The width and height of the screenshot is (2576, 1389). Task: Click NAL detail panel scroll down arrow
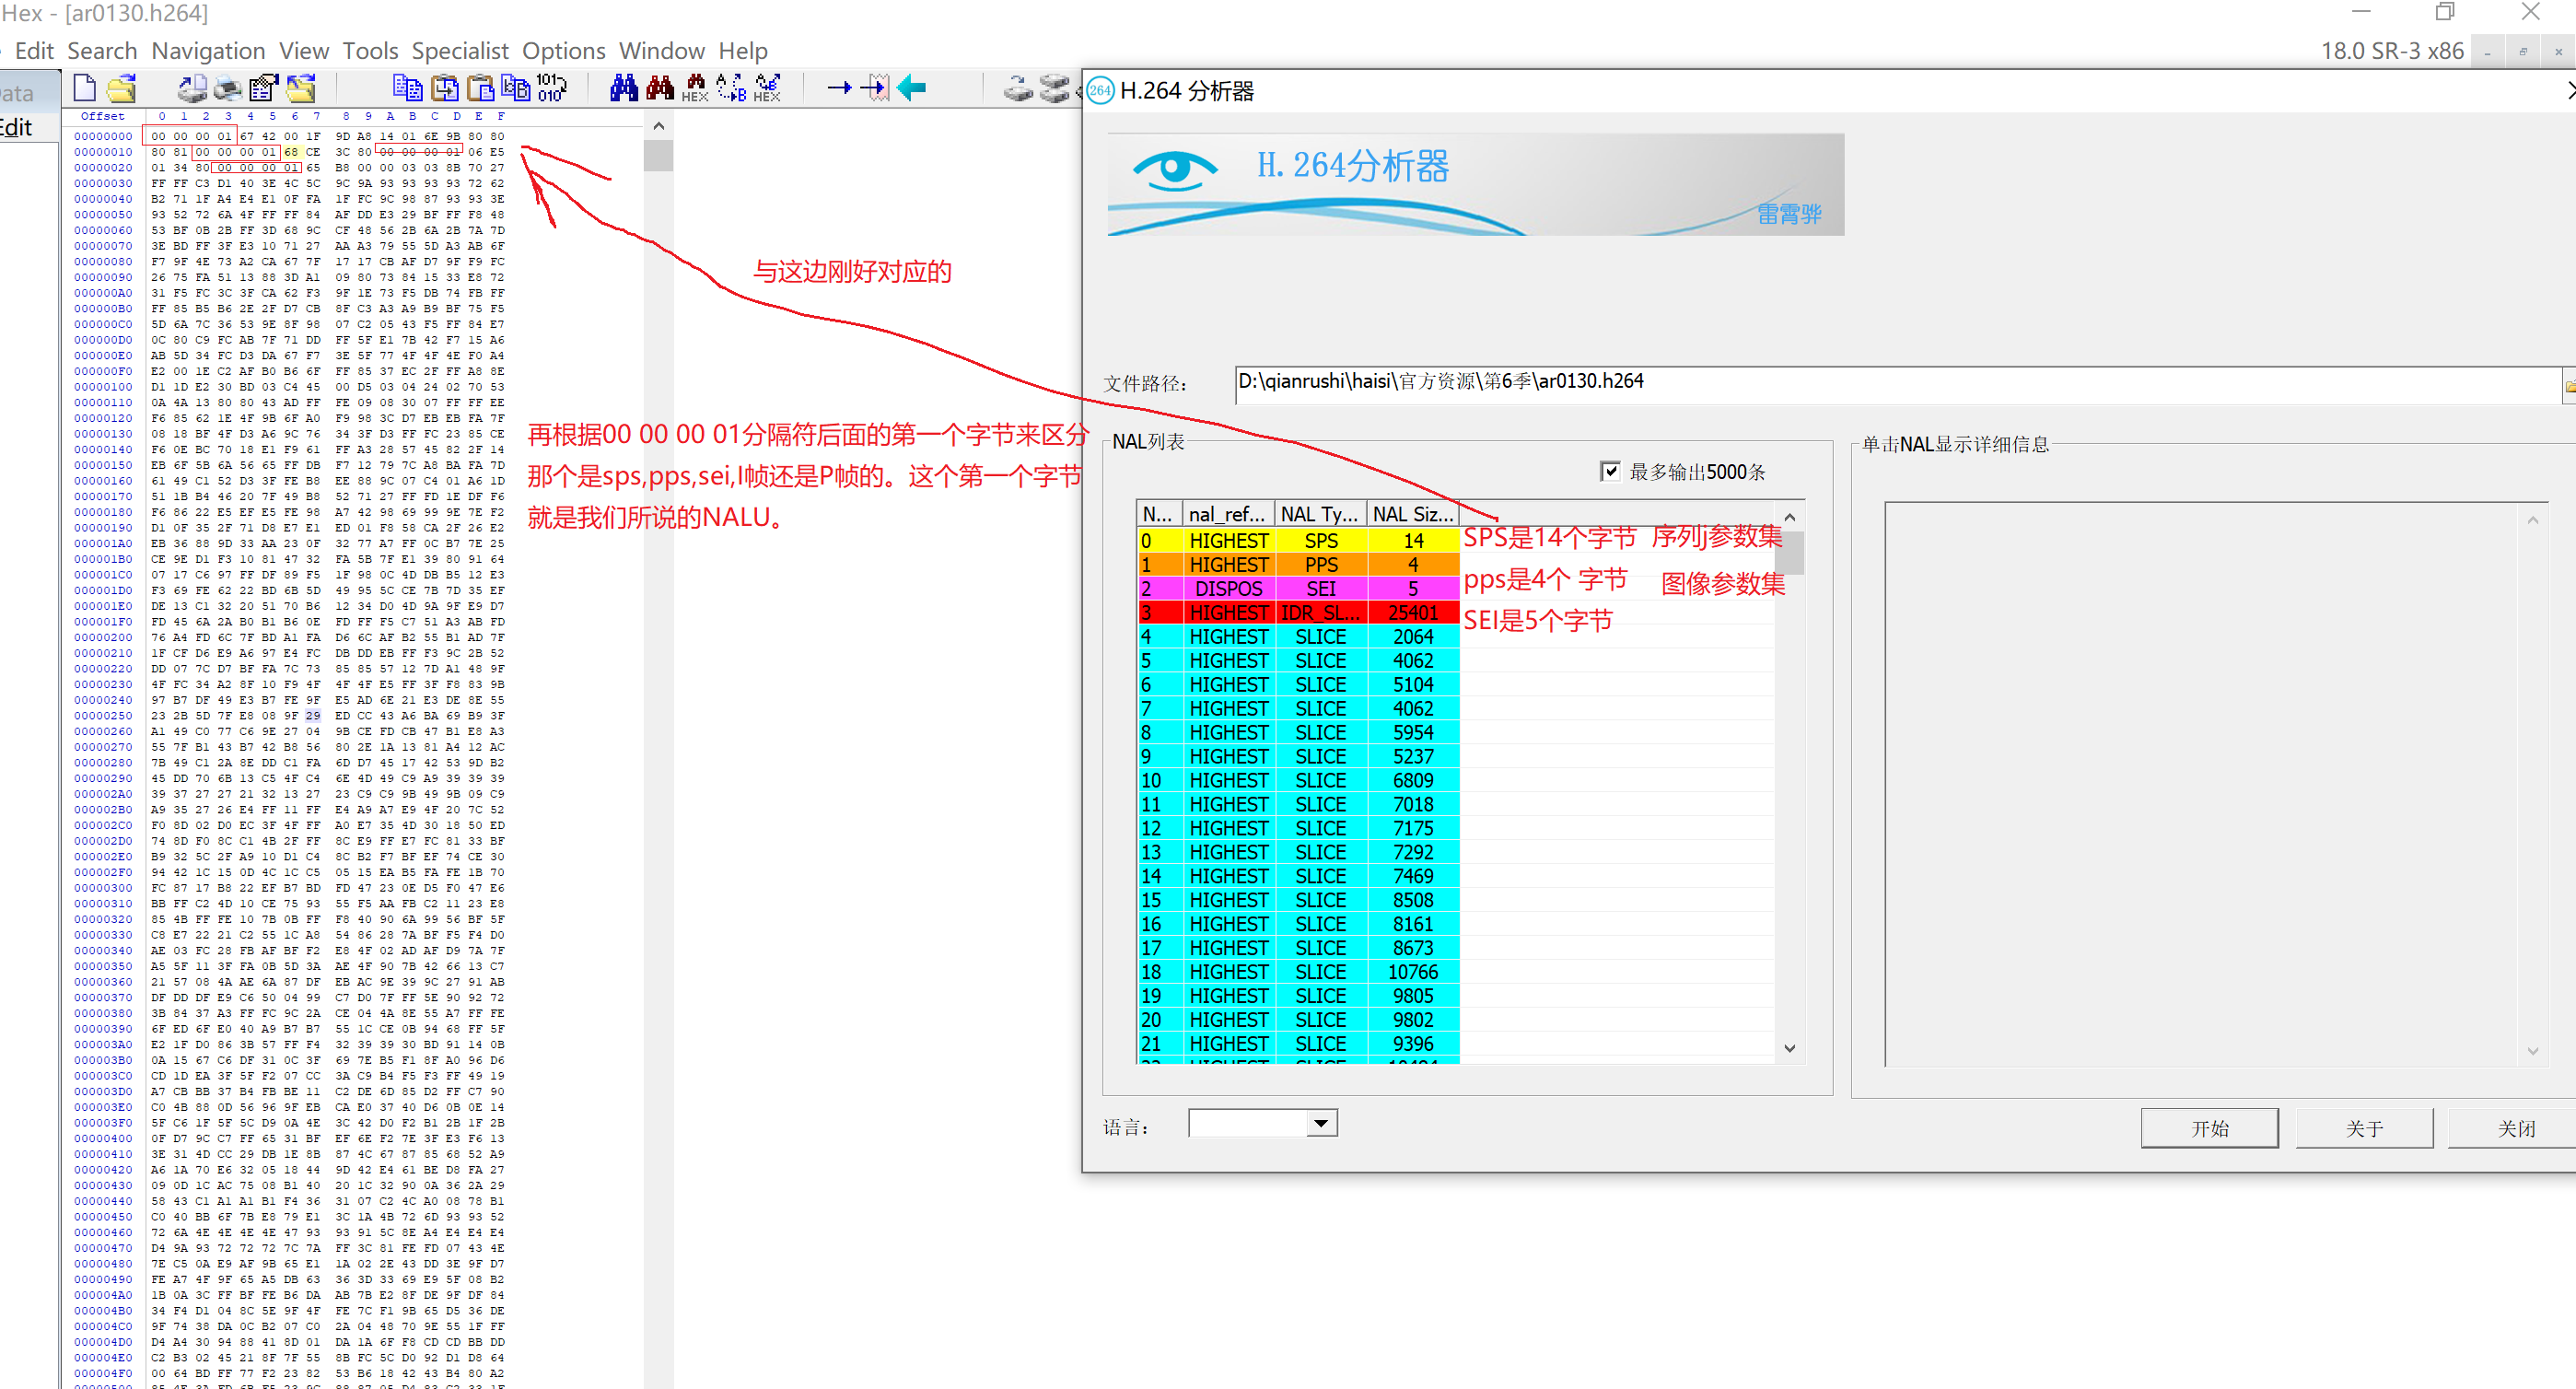click(x=2533, y=1050)
